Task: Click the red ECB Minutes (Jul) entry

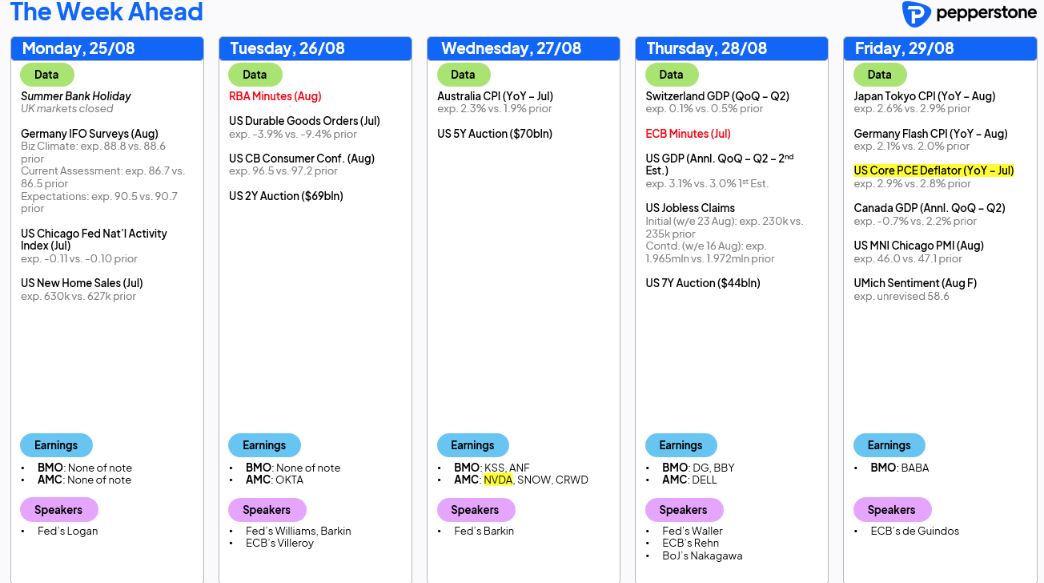Action: pyautogui.click(x=688, y=134)
